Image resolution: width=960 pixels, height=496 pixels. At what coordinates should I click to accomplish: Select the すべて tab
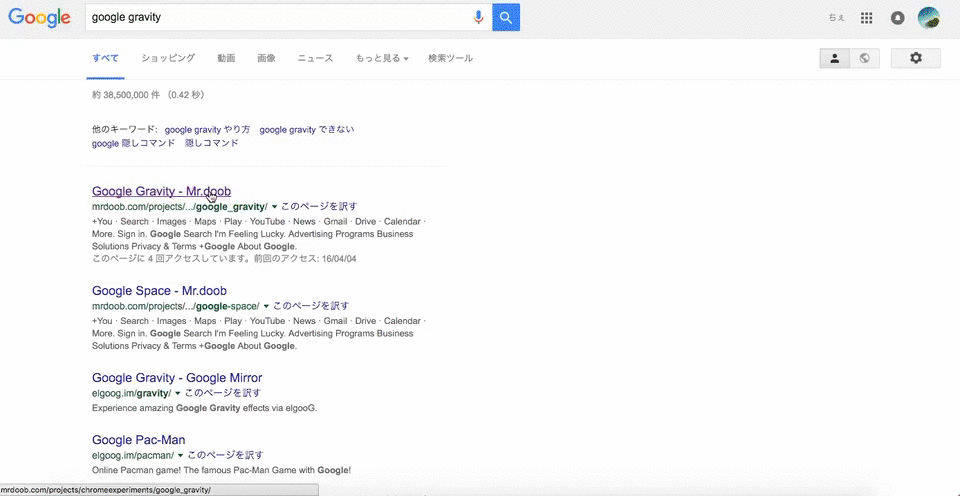(105, 58)
